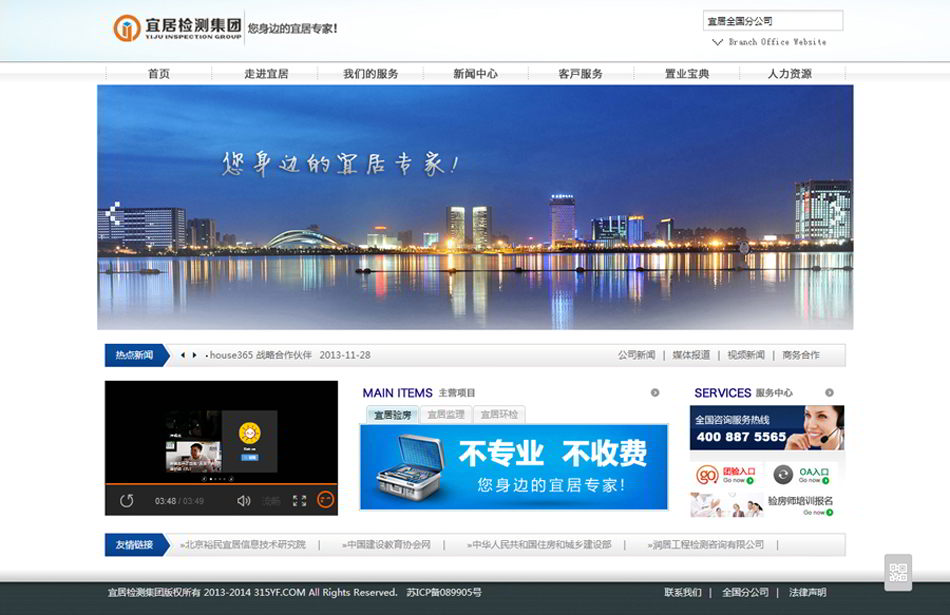Open the 新闻中心 menu item
Screen dimensions: 950x615
[475, 74]
